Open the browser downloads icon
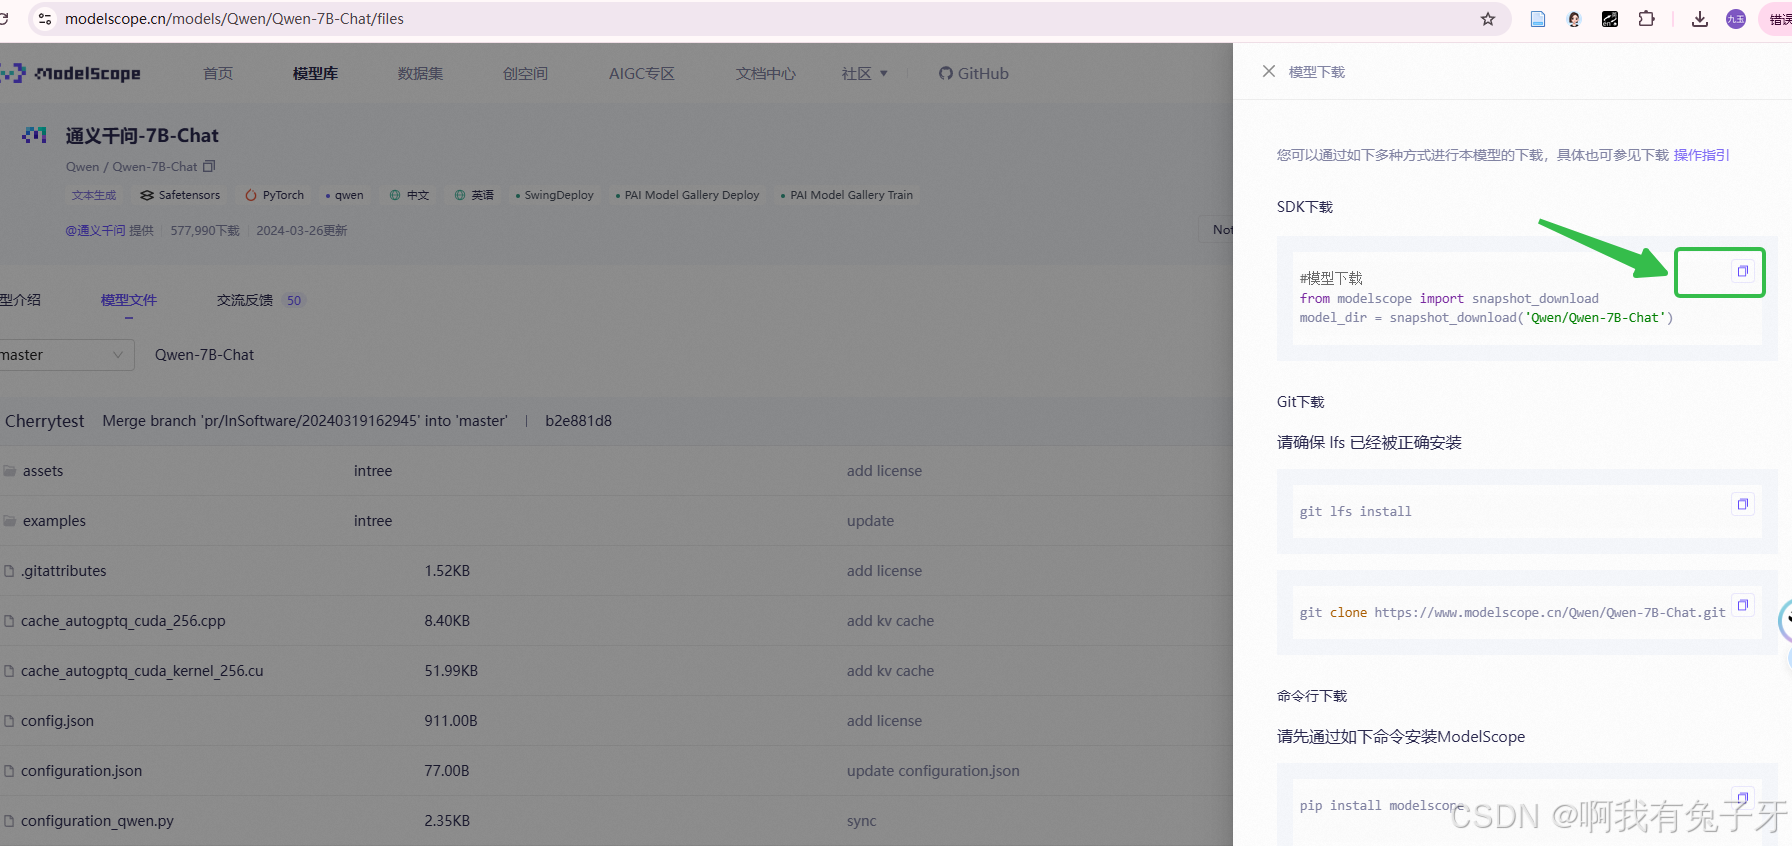This screenshot has height=846, width=1792. pos(1700,19)
